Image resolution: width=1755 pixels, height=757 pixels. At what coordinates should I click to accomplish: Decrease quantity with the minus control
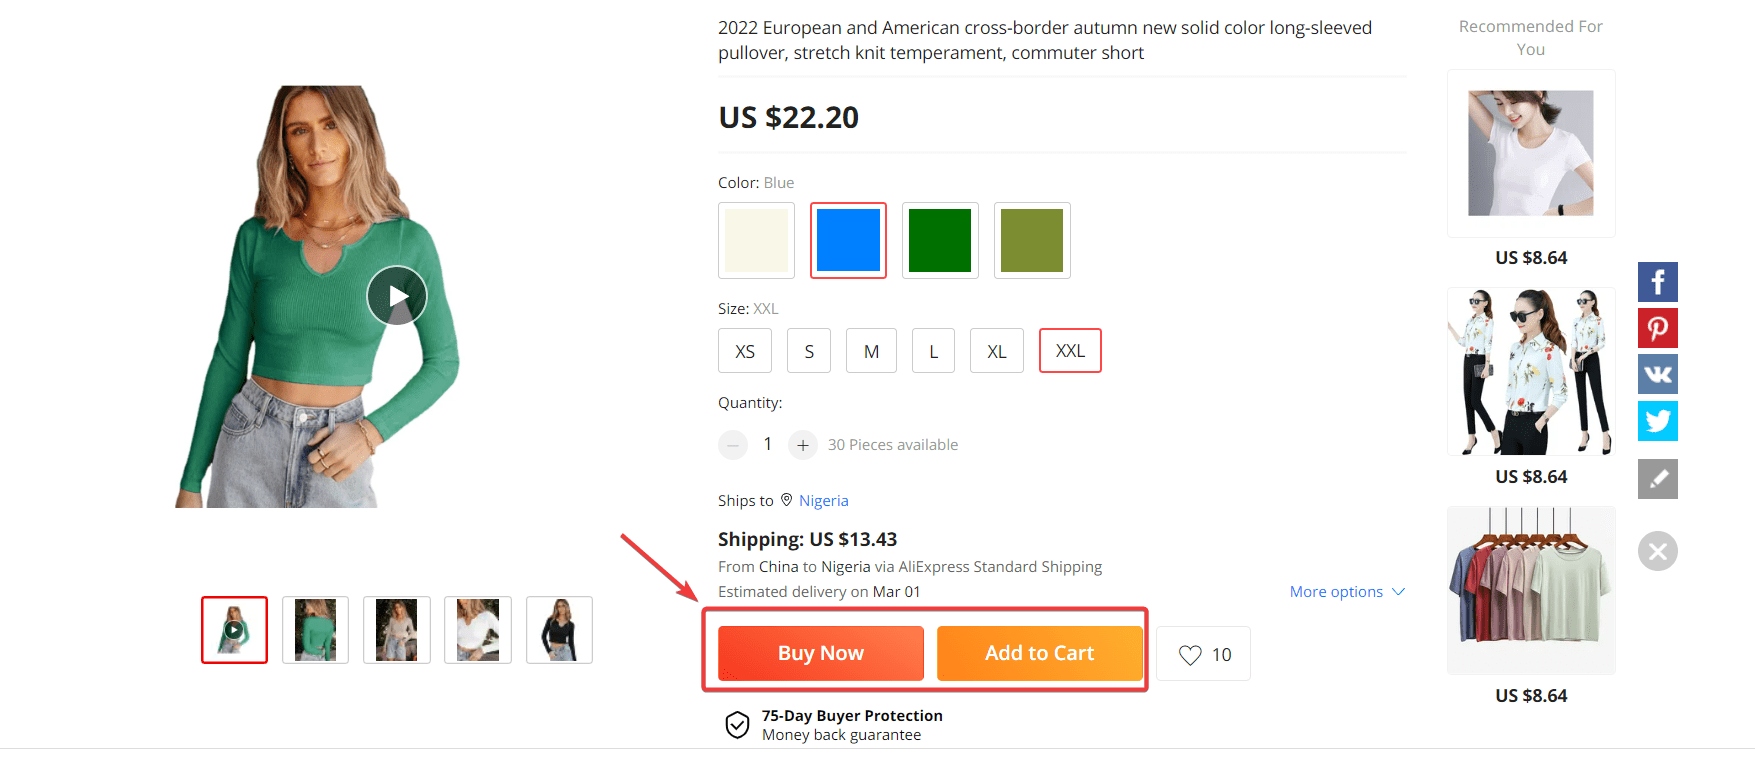click(x=732, y=444)
